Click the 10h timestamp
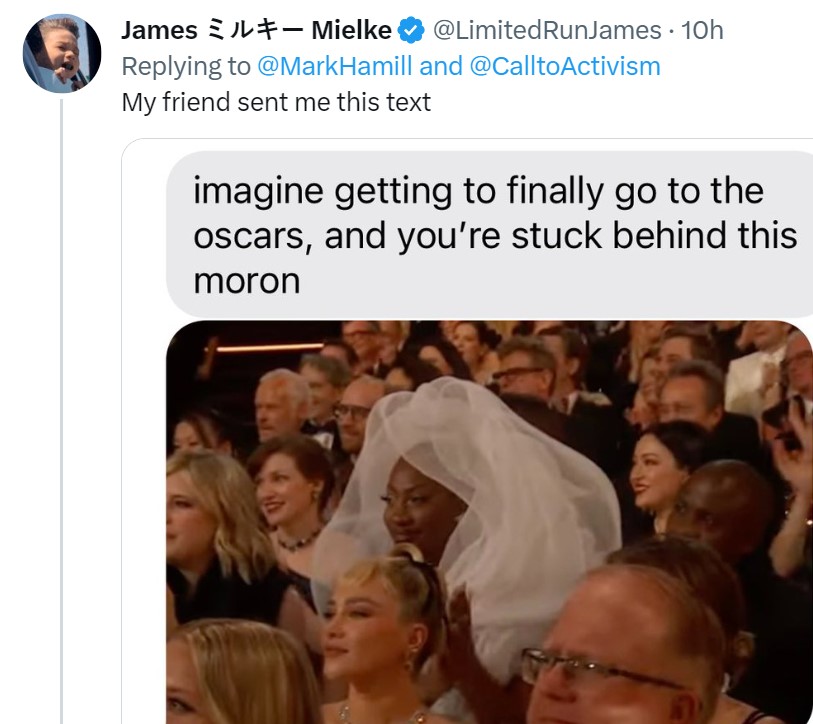Screen dimensions: 813x724 pyautogui.click(x=701, y=31)
